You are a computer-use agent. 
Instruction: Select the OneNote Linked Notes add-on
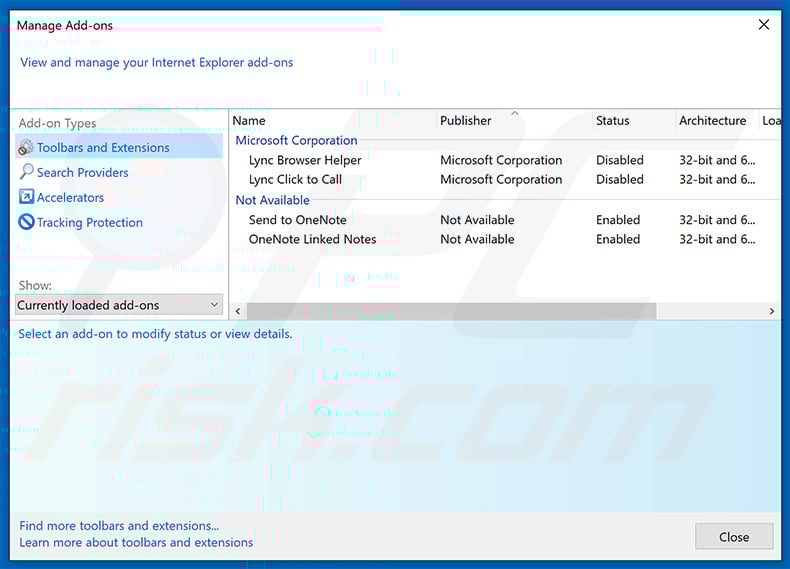312,239
